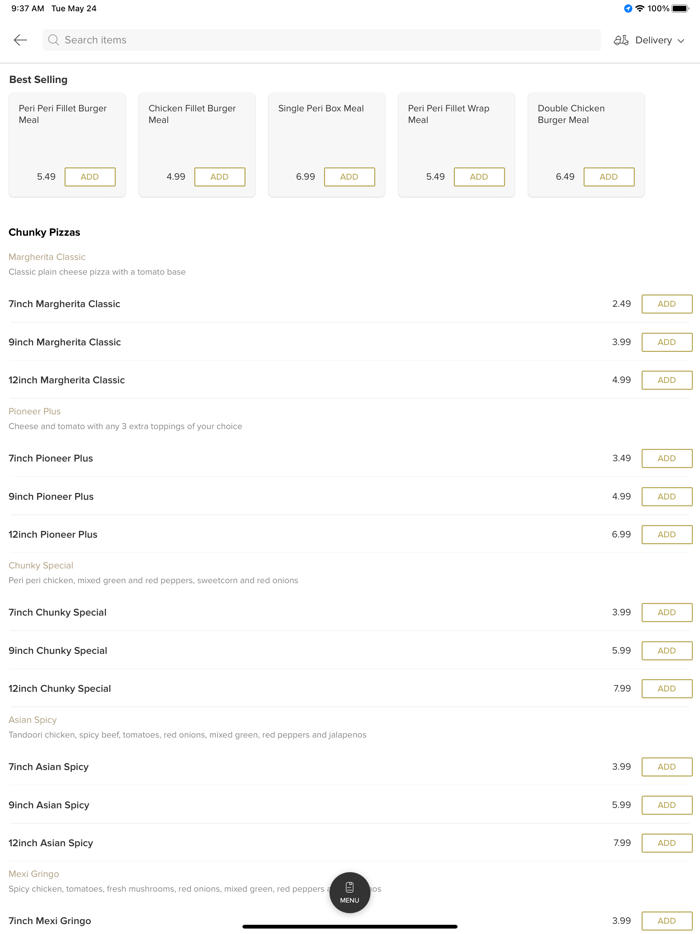Add 7inch Margherita Classic pizza
Image resolution: width=700 pixels, height=934 pixels.
pyautogui.click(x=666, y=304)
